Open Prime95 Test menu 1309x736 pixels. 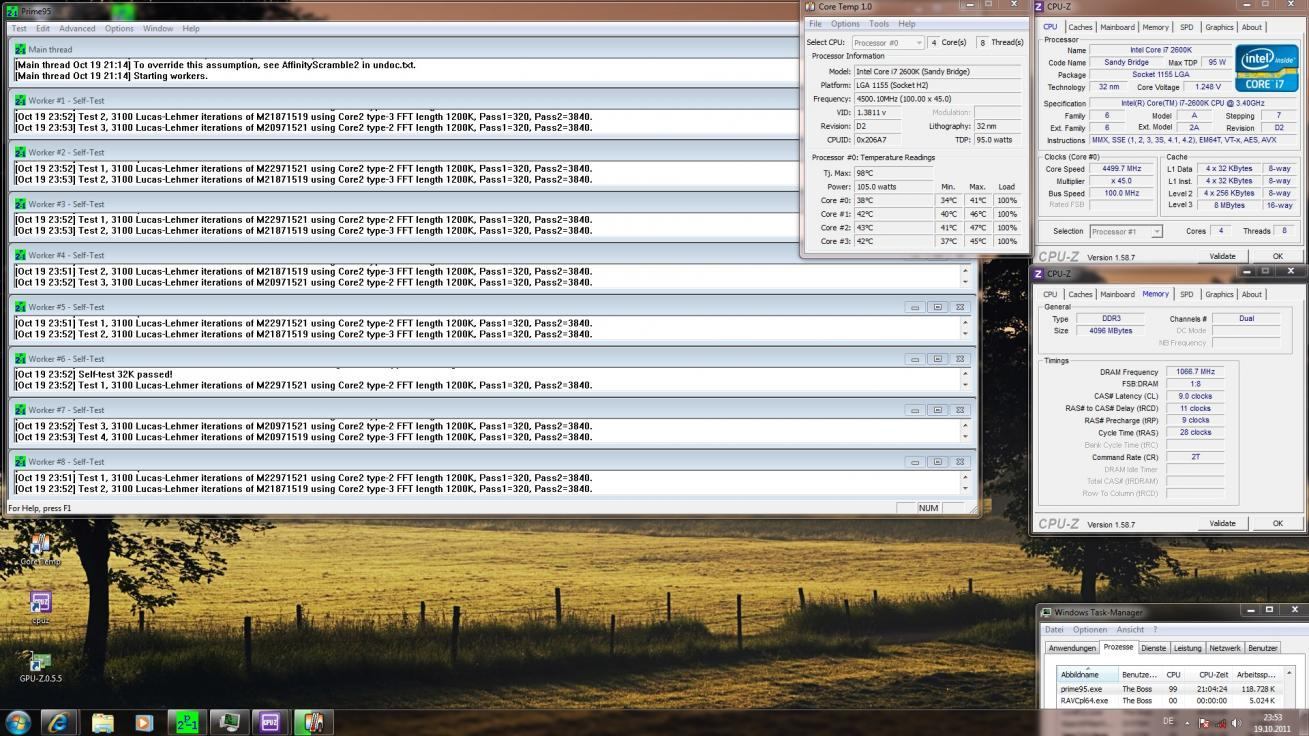[x=19, y=28]
